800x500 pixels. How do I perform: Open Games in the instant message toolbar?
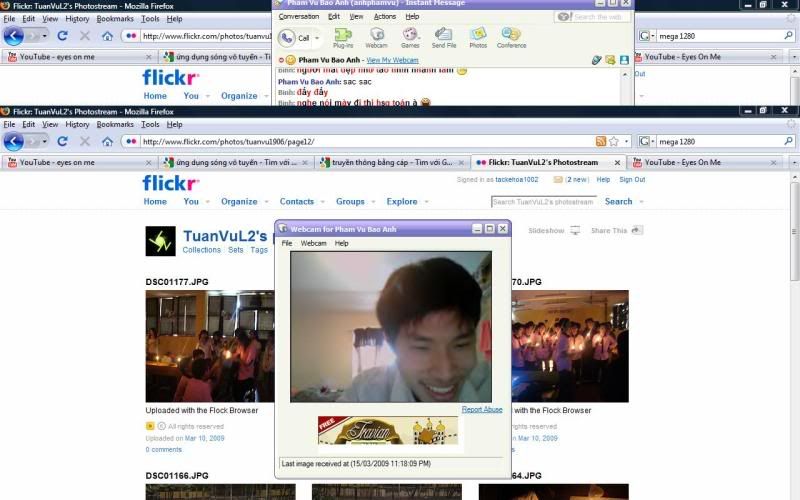(410, 37)
